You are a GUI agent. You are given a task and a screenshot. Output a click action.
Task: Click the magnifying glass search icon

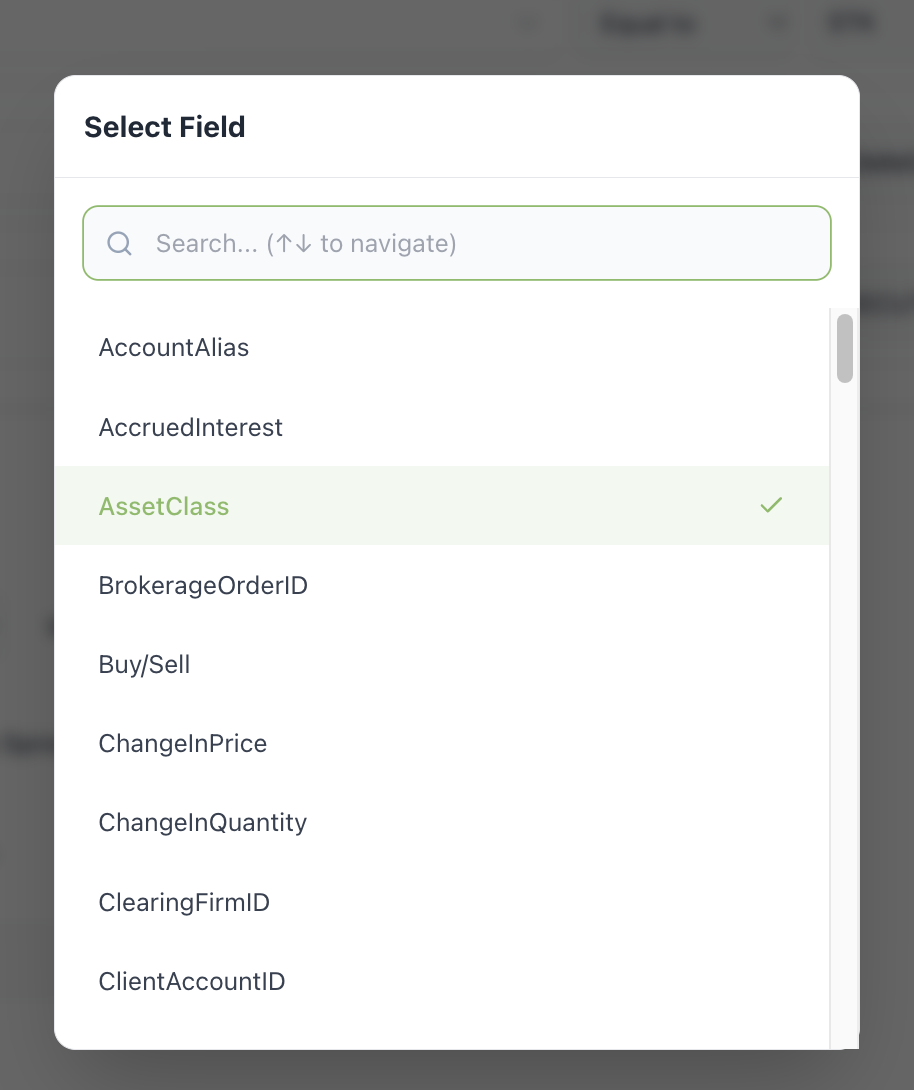(119, 243)
